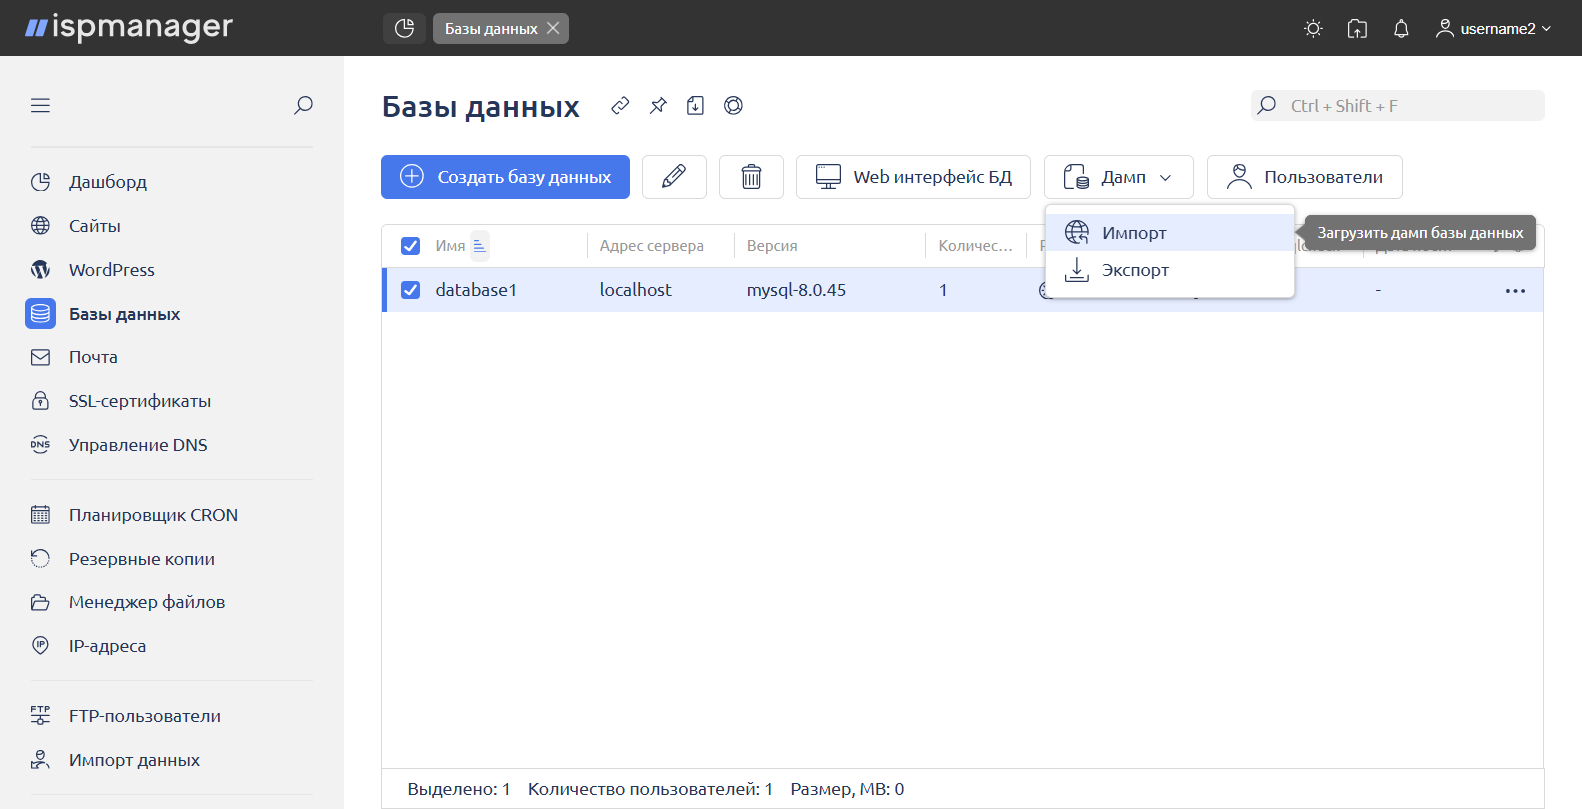The width and height of the screenshot is (1582, 809).
Task: Click Создать базу данных button
Action: coord(505,177)
